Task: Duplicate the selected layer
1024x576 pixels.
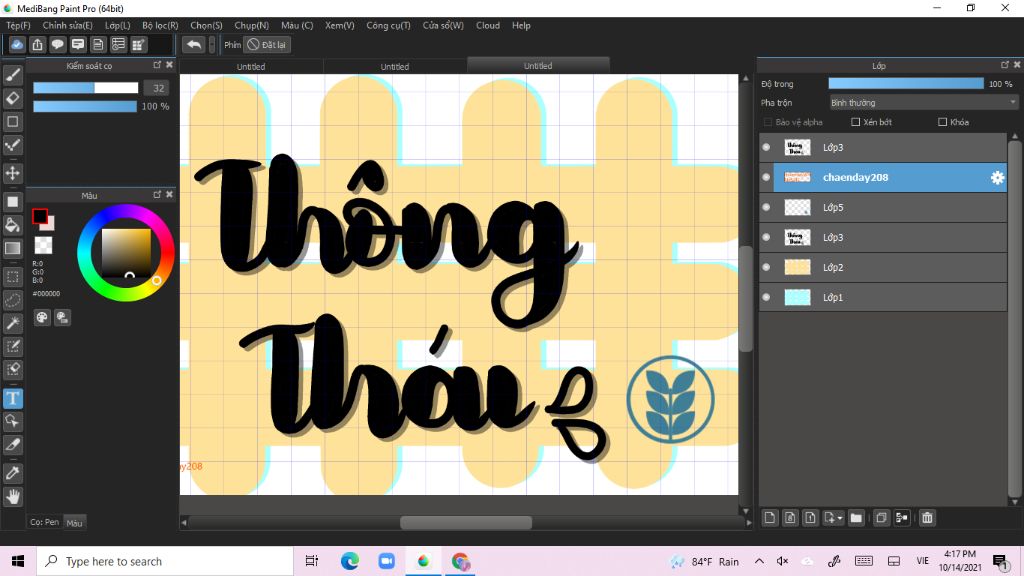Action: (881, 518)
